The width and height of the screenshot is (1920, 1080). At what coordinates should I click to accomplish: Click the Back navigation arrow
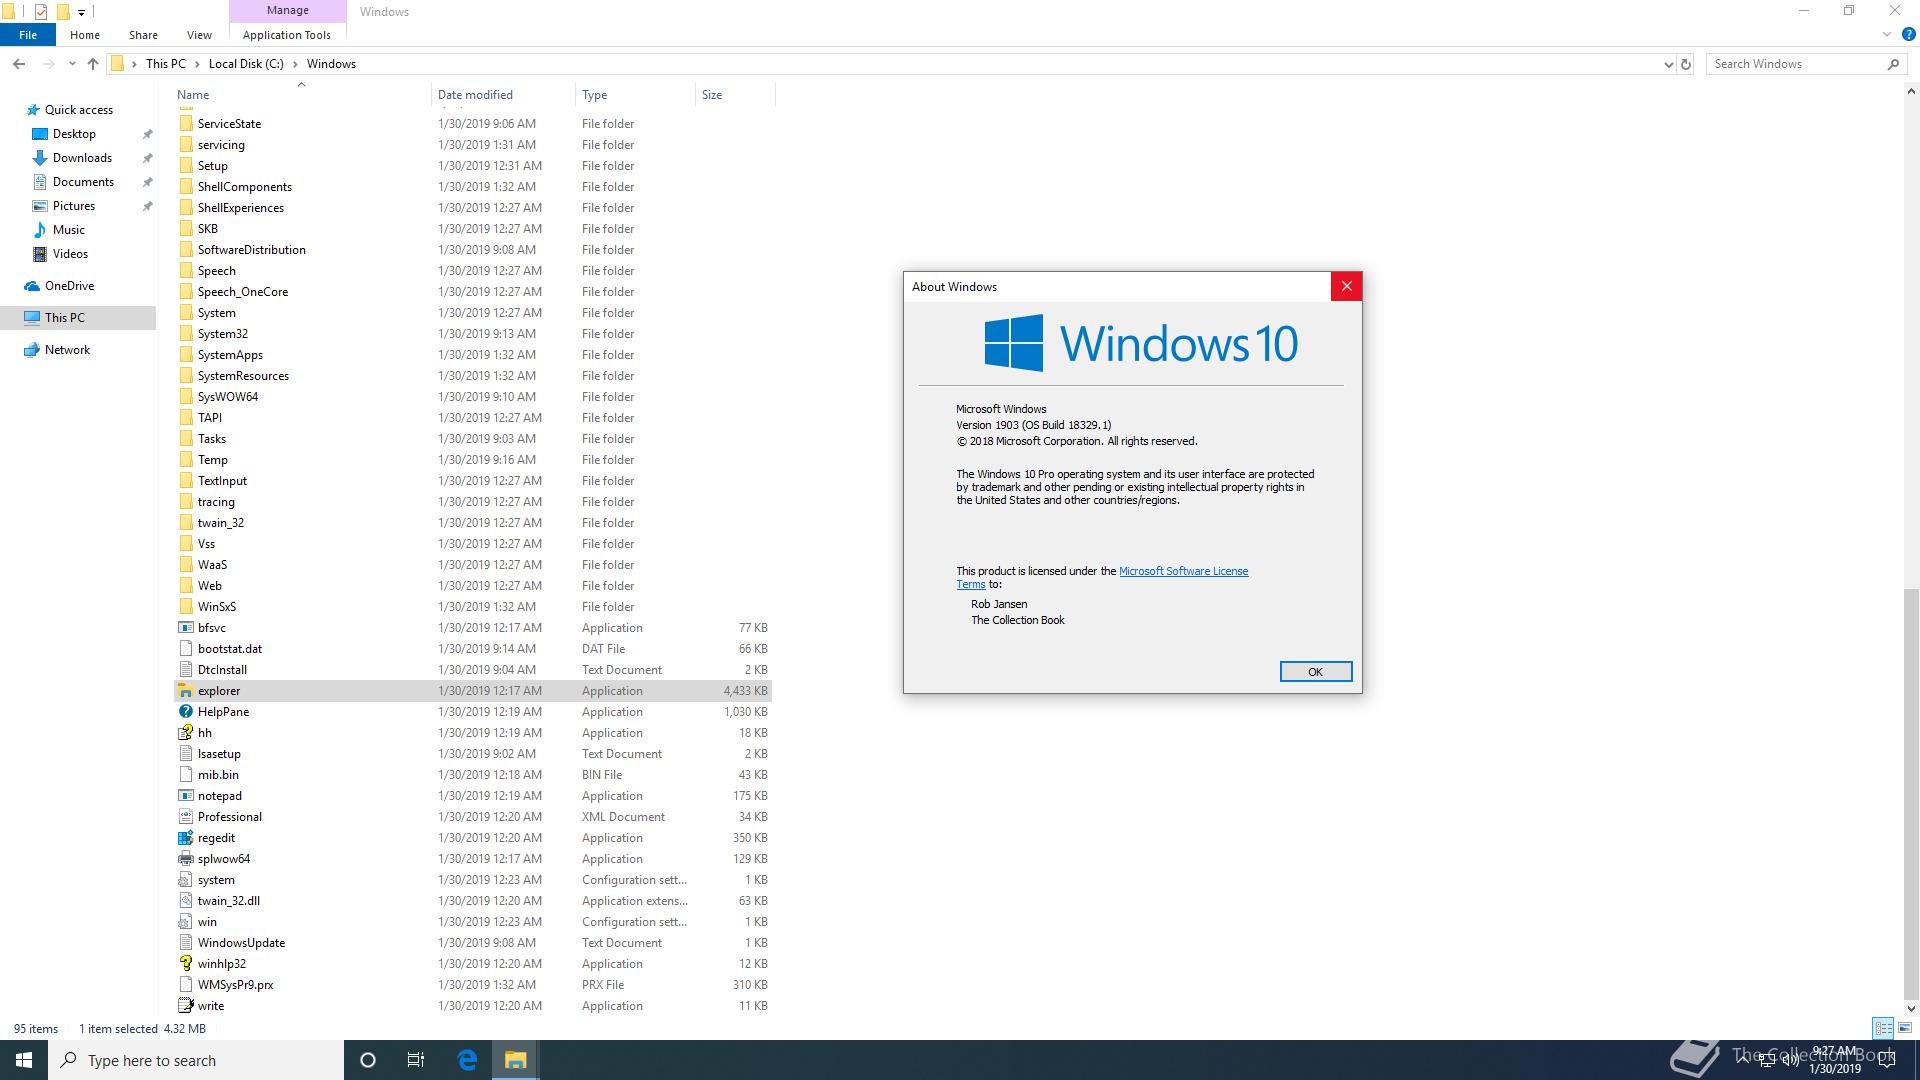click(19, 64)
